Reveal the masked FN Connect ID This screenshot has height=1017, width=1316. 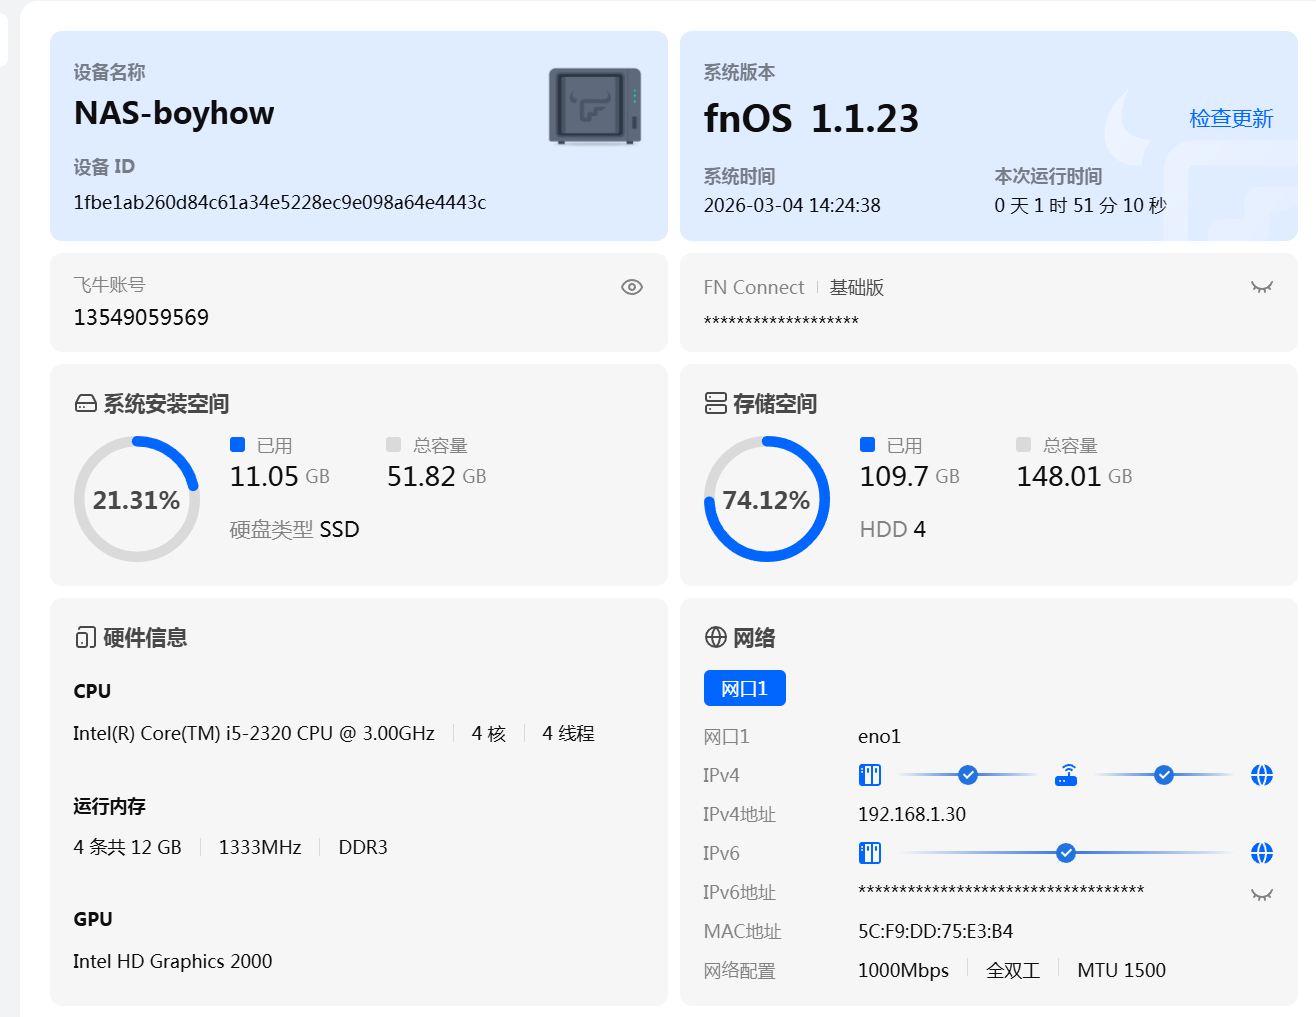click(x=1261, y=287)
